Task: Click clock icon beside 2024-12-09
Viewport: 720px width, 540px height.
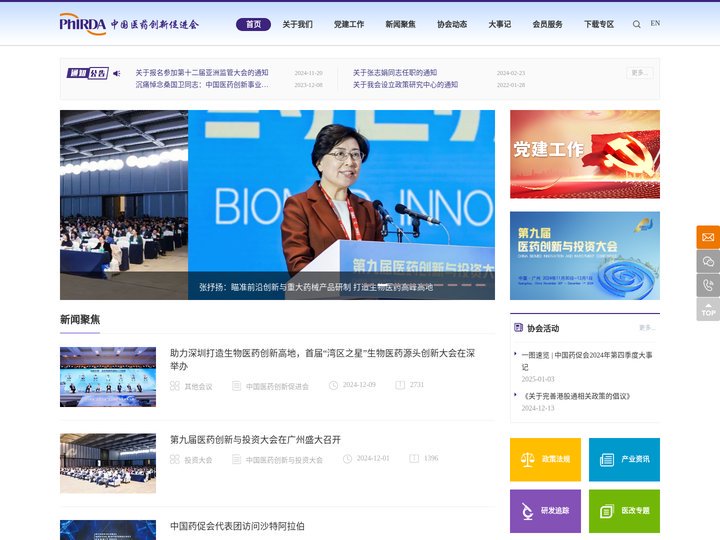Action: [x=333, y=385]
